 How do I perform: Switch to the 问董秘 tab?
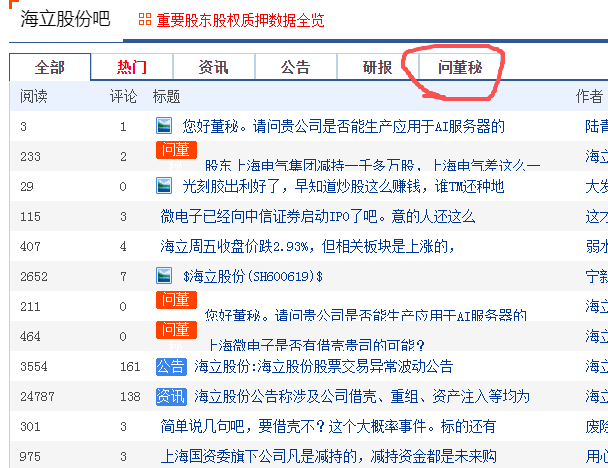point(460,67)
